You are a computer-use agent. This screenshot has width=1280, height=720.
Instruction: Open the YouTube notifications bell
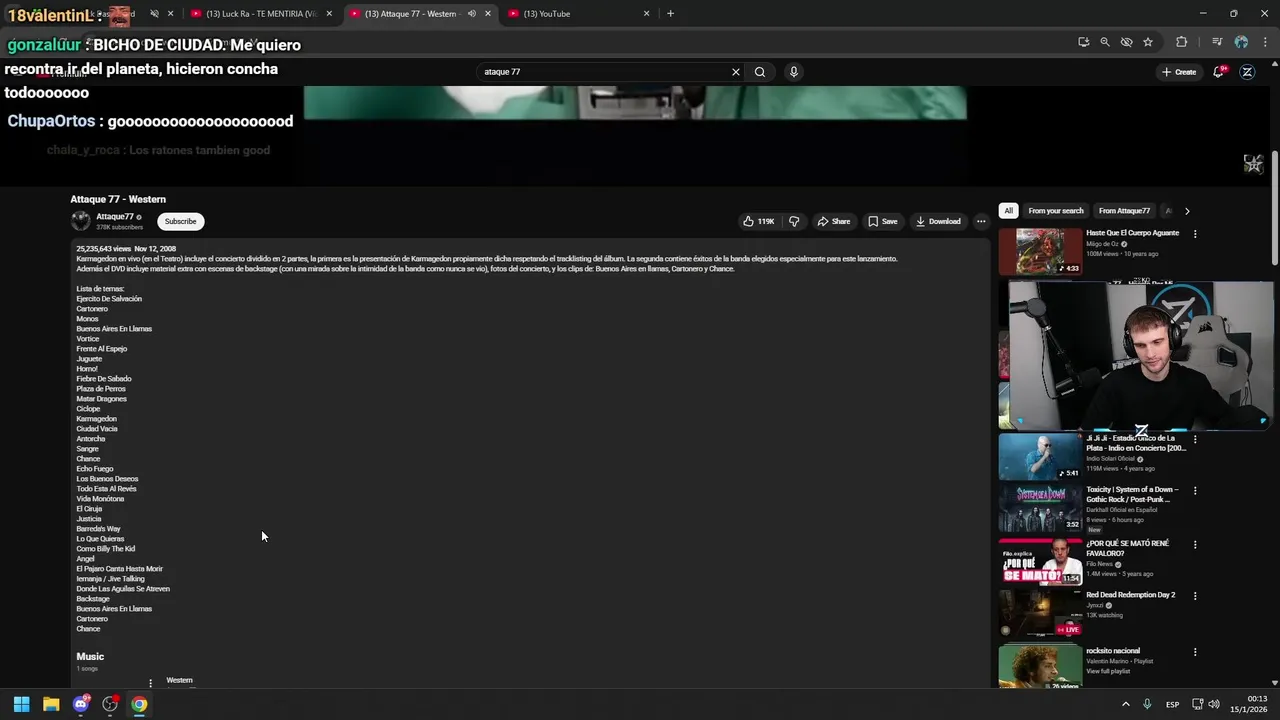[1219, 72]
